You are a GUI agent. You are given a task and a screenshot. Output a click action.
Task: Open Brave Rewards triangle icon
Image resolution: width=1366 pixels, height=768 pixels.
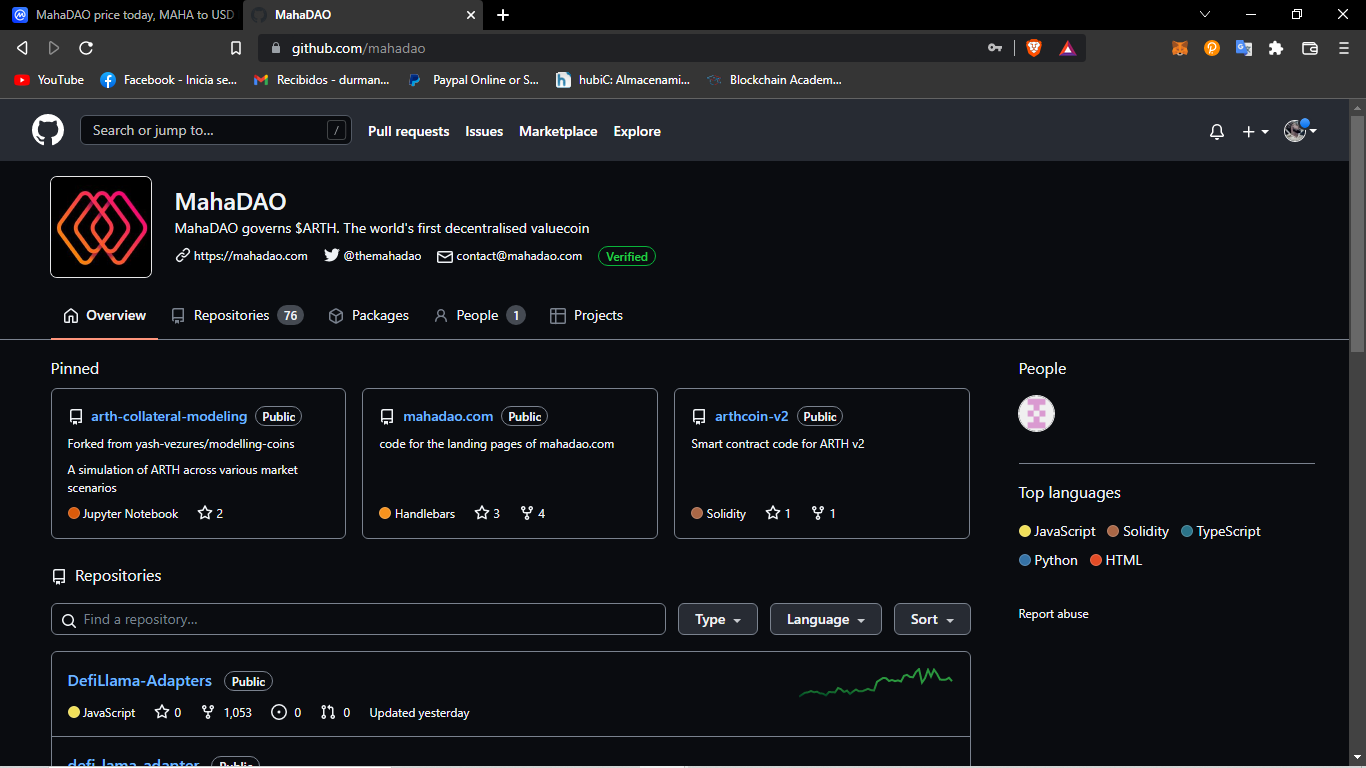(x=1067, y=48)
